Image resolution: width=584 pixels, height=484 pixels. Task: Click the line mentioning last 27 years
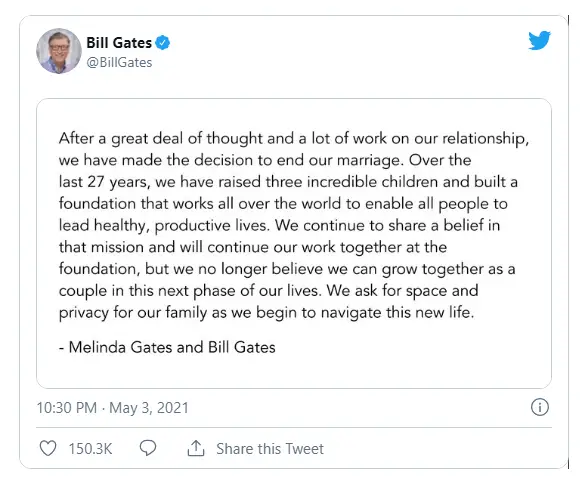[288, 182]
